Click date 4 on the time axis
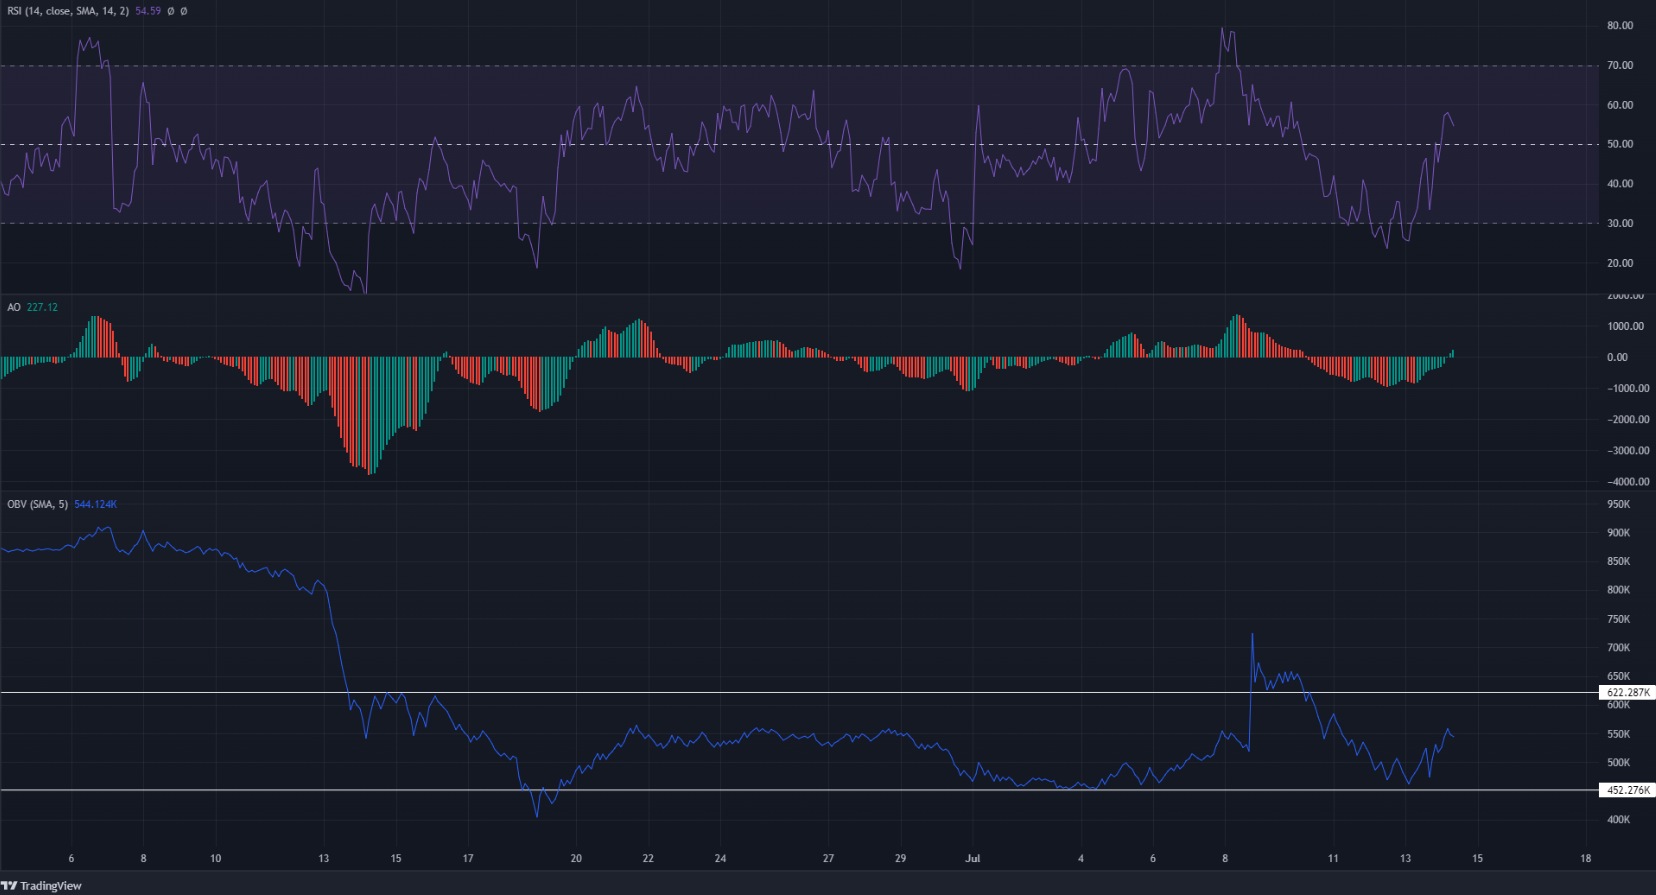Image resolution: width=1656 pixels, height=895 pixels. (x=1081, y=858)
